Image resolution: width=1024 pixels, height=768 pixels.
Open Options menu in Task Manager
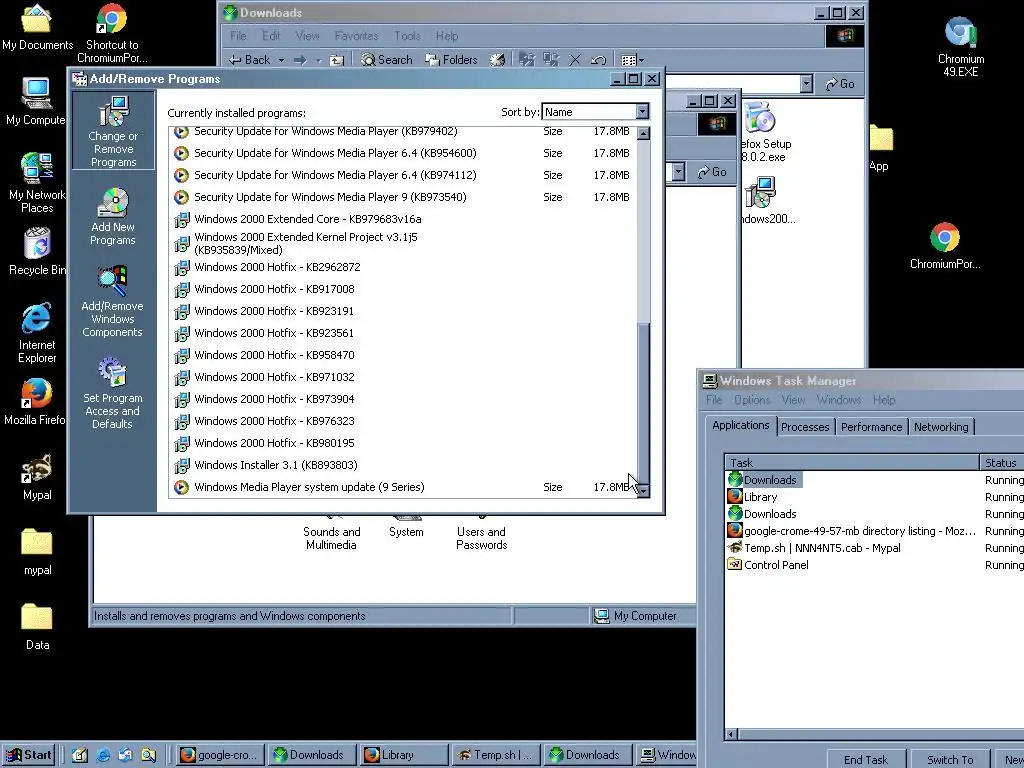752,400
